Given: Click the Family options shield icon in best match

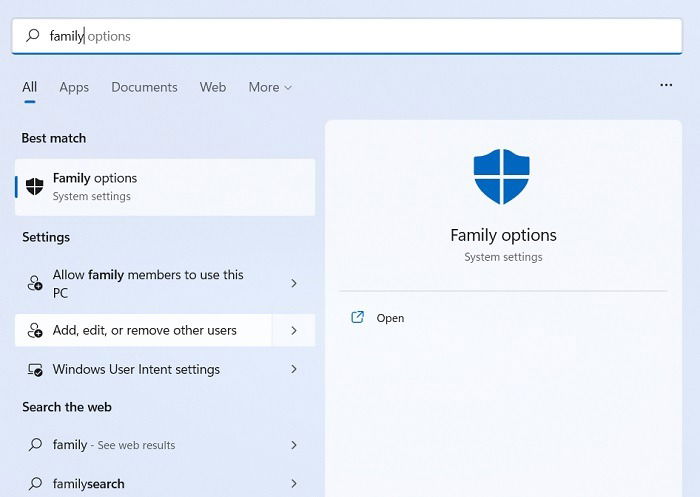Looking at the screenshot, I should click(35, 186).
